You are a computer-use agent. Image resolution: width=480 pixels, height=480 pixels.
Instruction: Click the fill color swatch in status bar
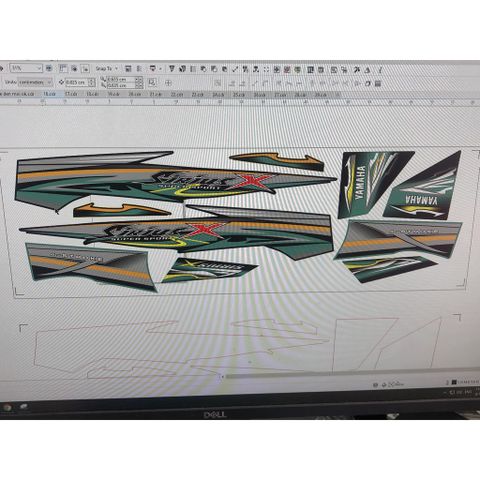click(x=454, y=382)
